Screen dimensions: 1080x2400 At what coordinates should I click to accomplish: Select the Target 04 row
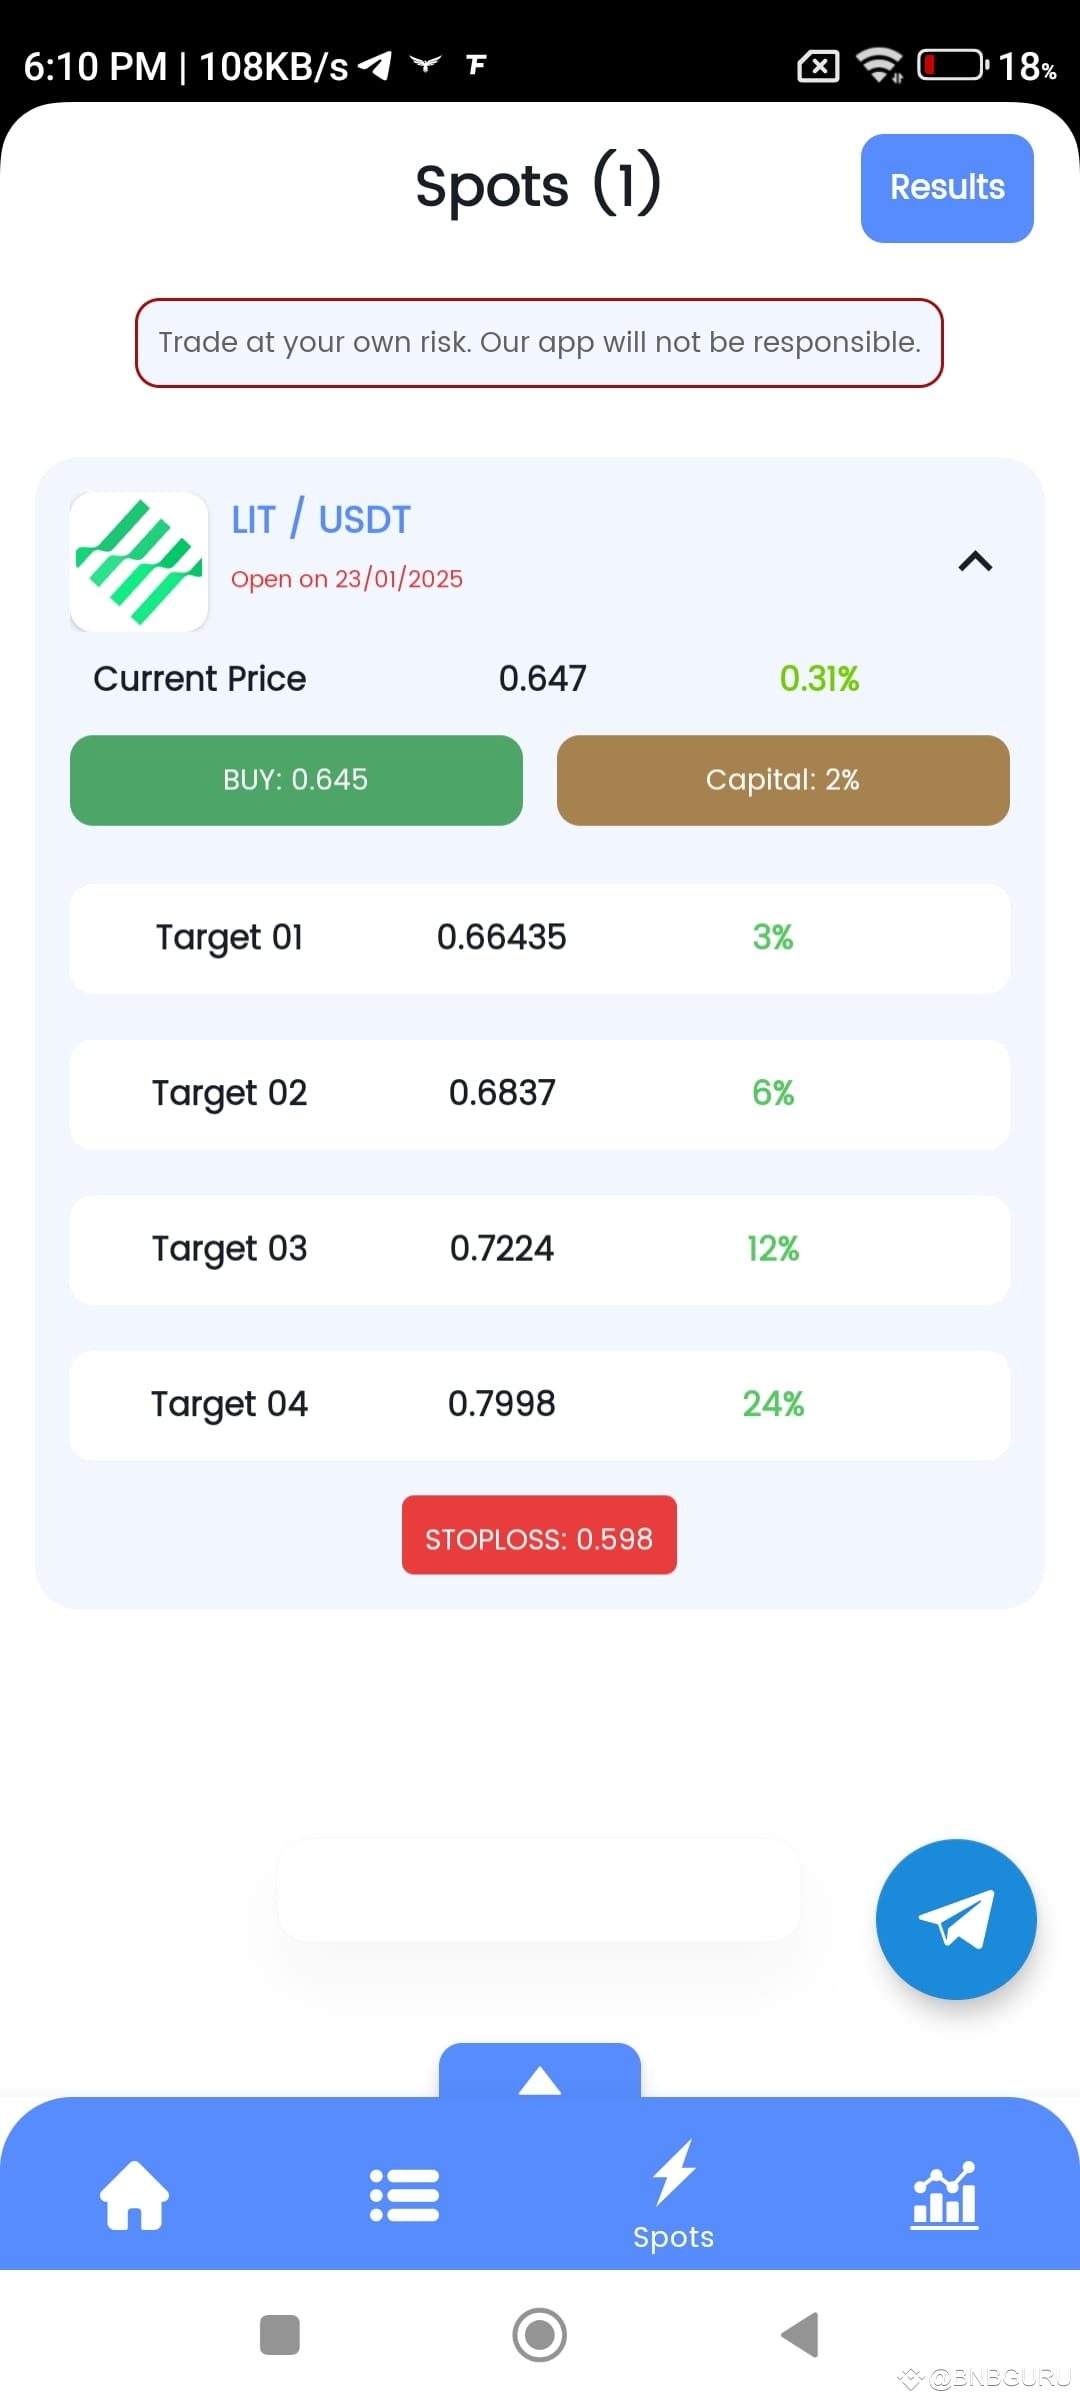click(x=540, y=1405)
